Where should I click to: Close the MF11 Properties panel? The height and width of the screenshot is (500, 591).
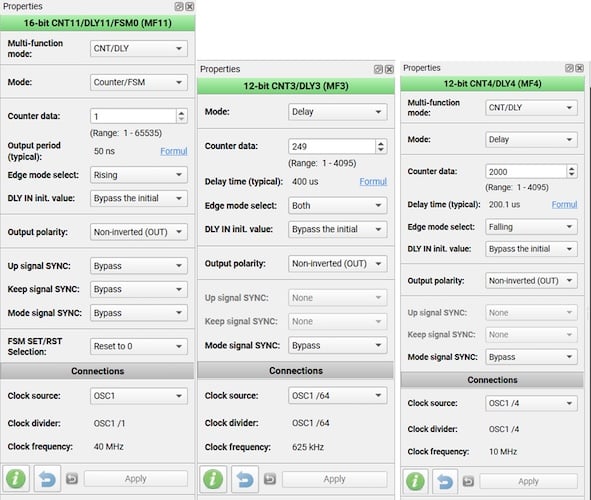coord(190,6)
